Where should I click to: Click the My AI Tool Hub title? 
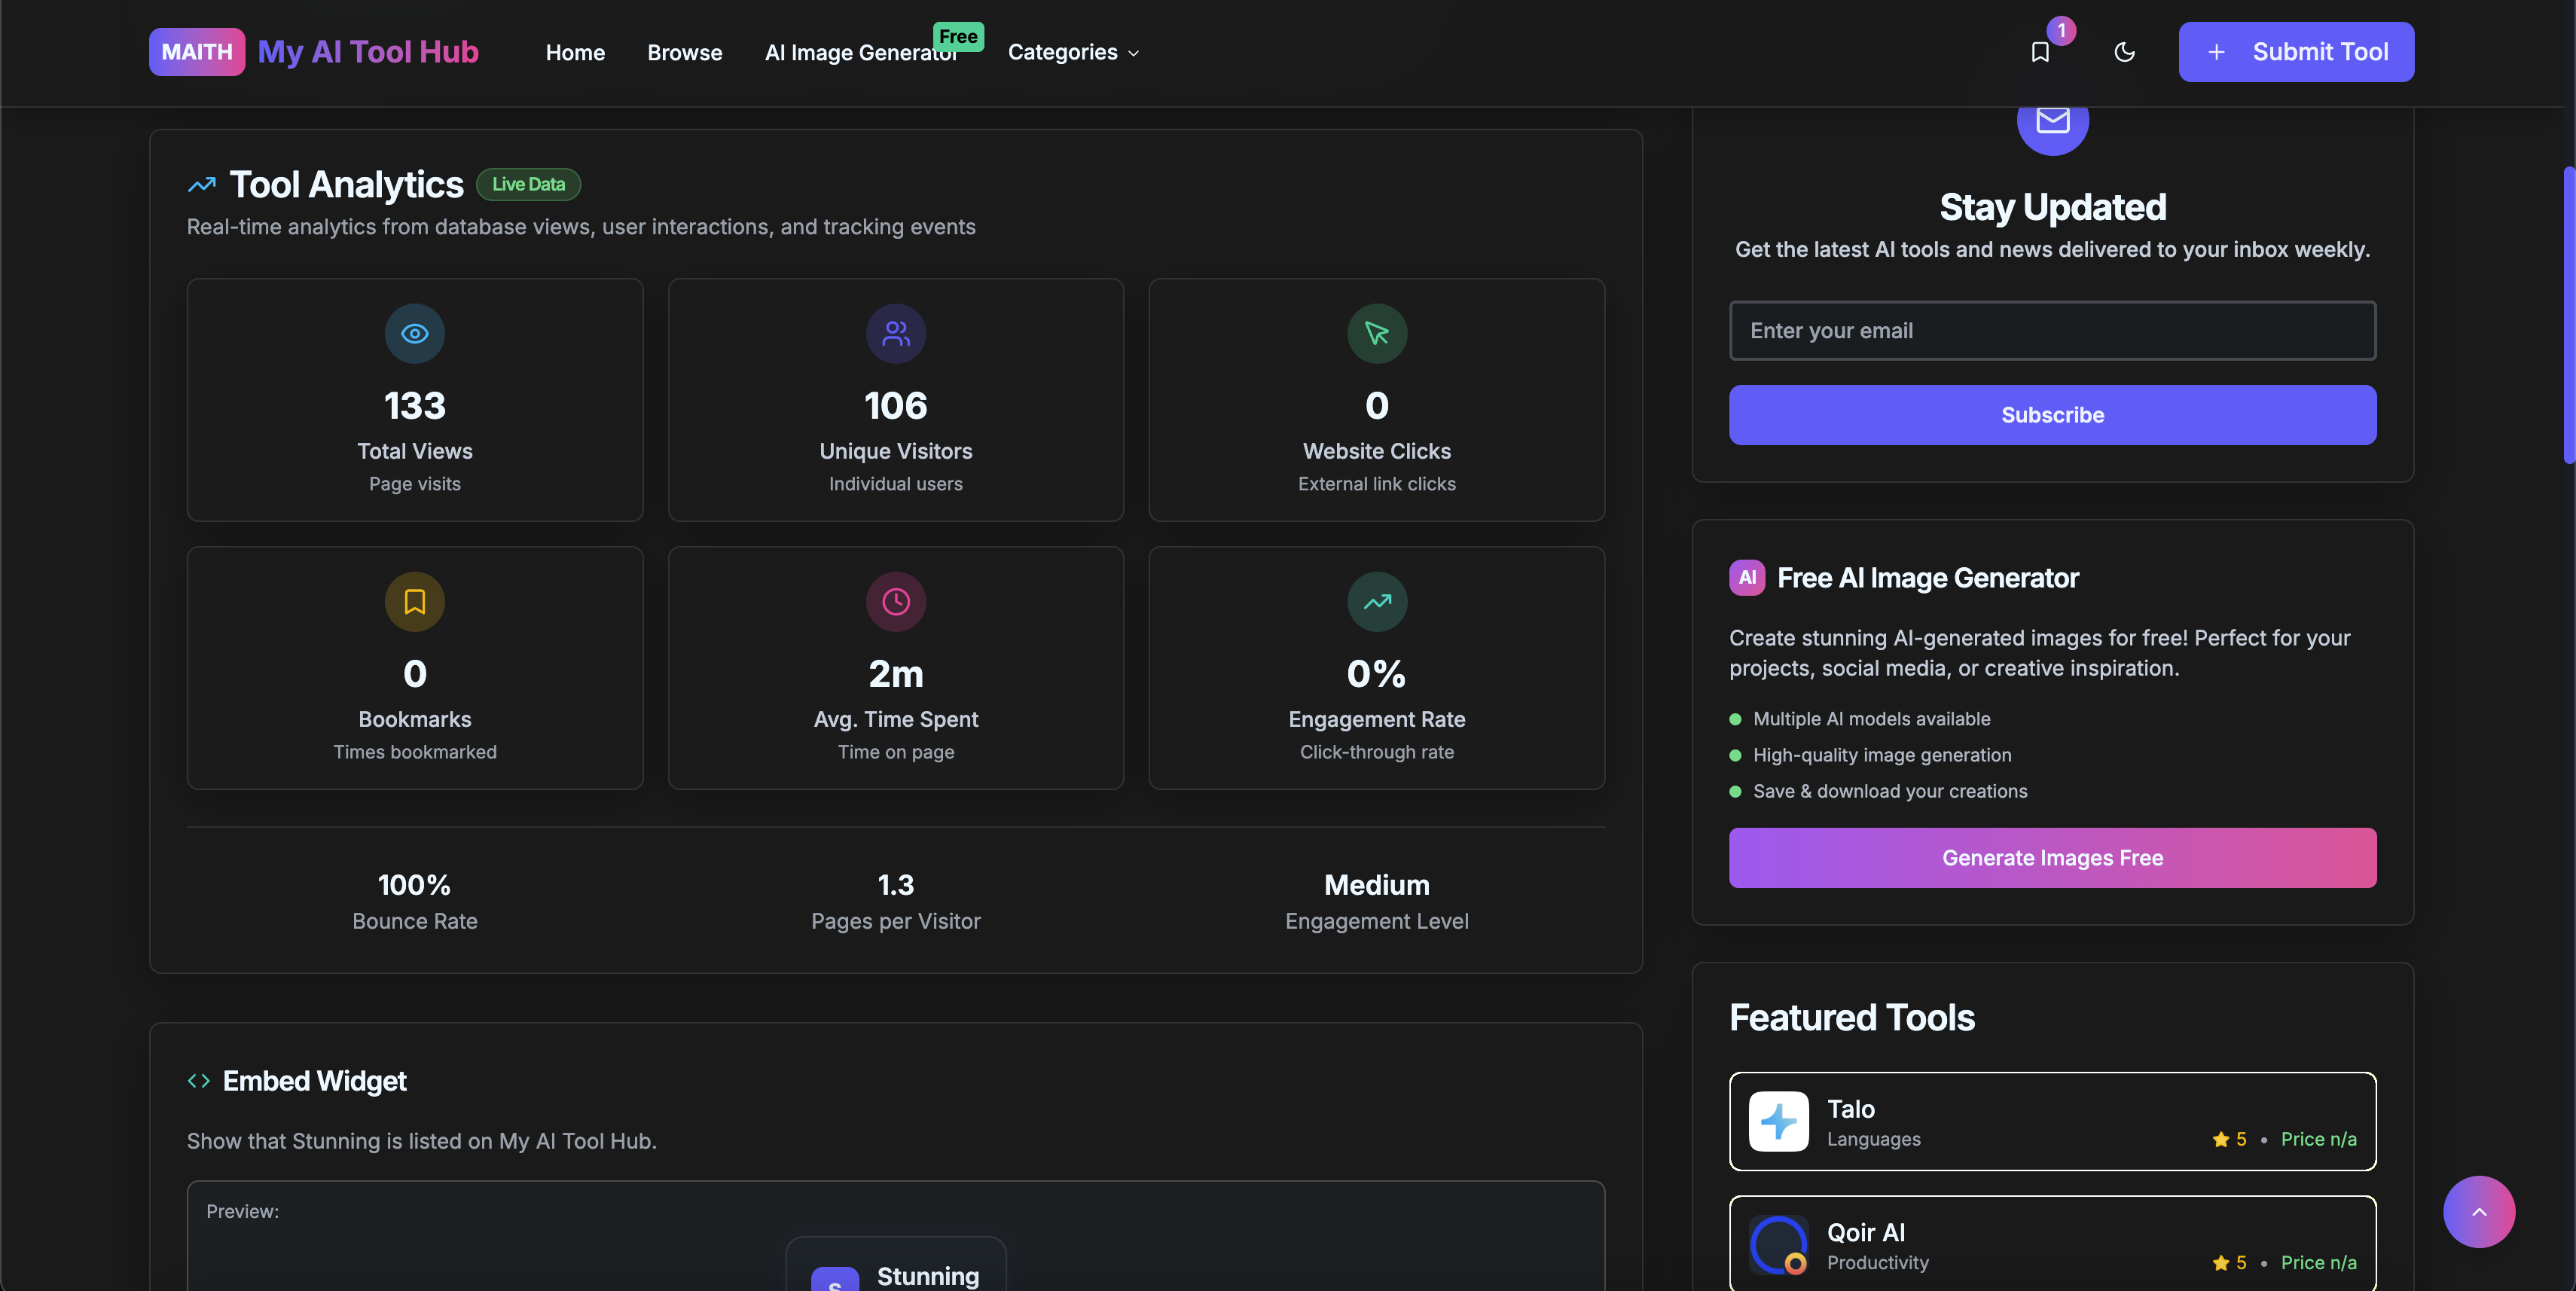(368, 52)
